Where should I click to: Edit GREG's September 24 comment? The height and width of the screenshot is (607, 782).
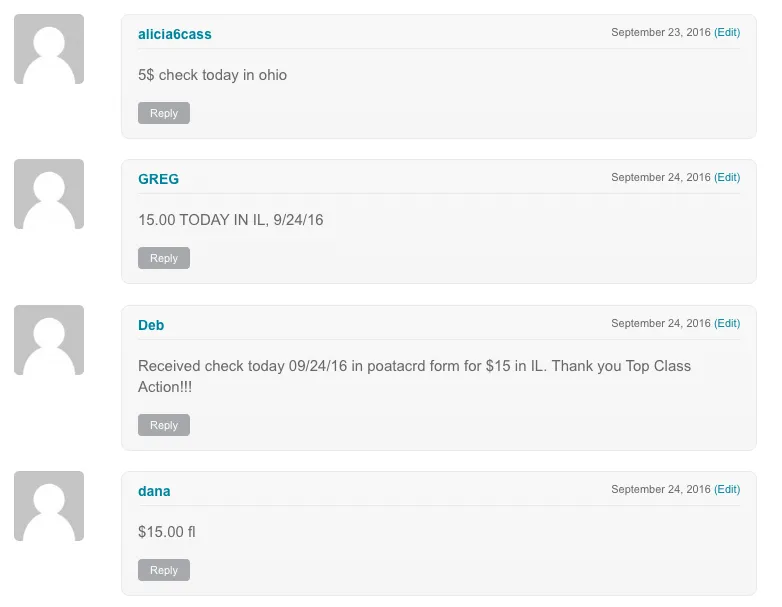[727, 177]
